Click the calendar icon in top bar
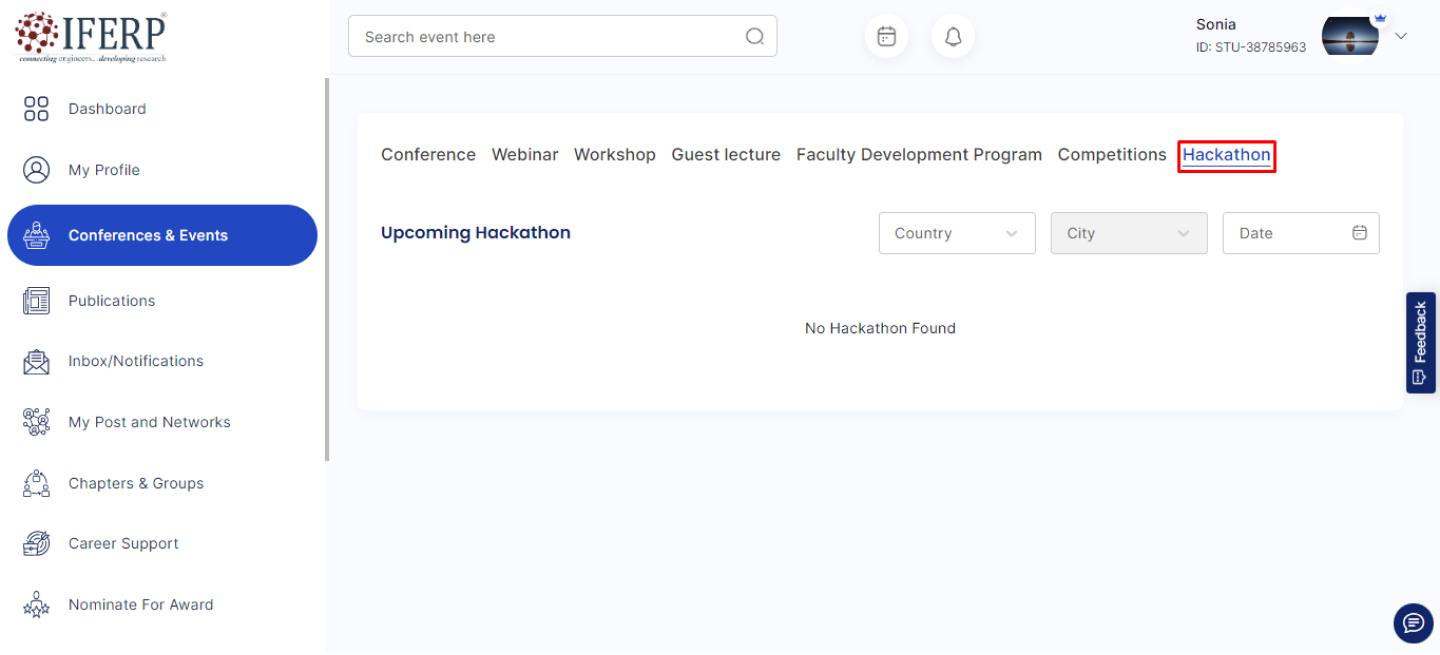 pyautogui.click(x=886, y=37)
